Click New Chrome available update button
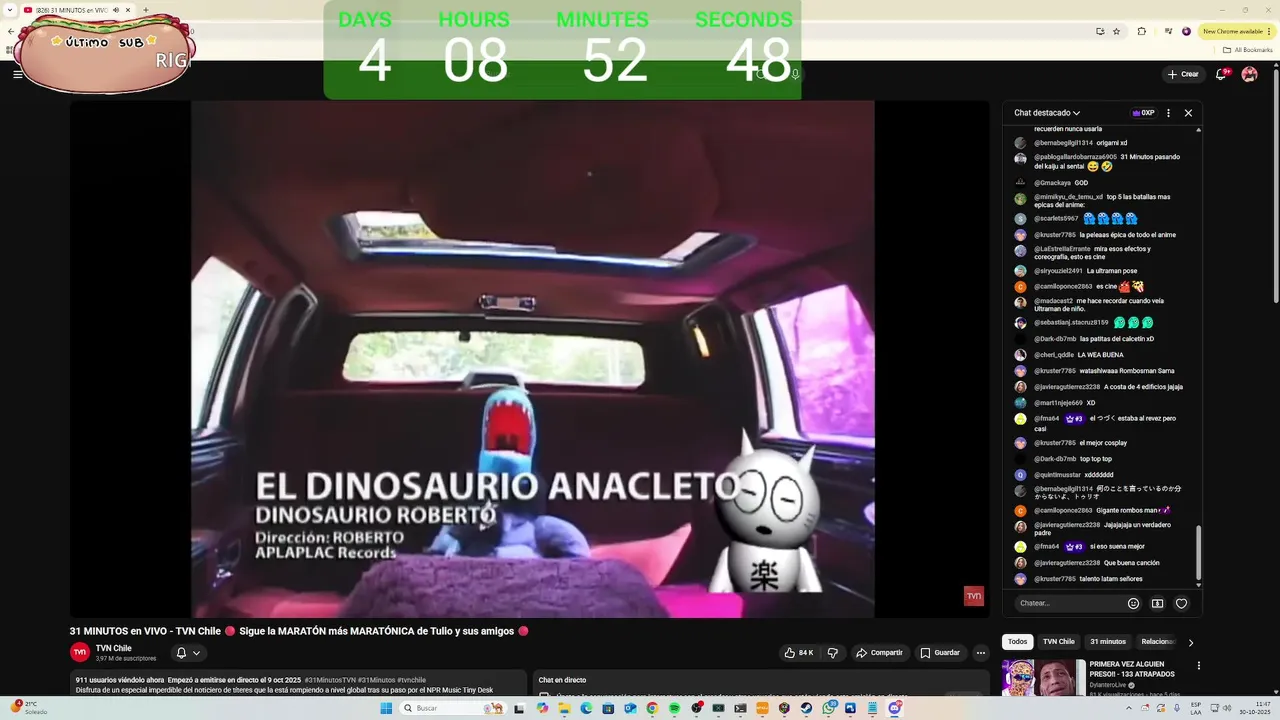Screen dimensions: 1280x720 click(1236, 31)
